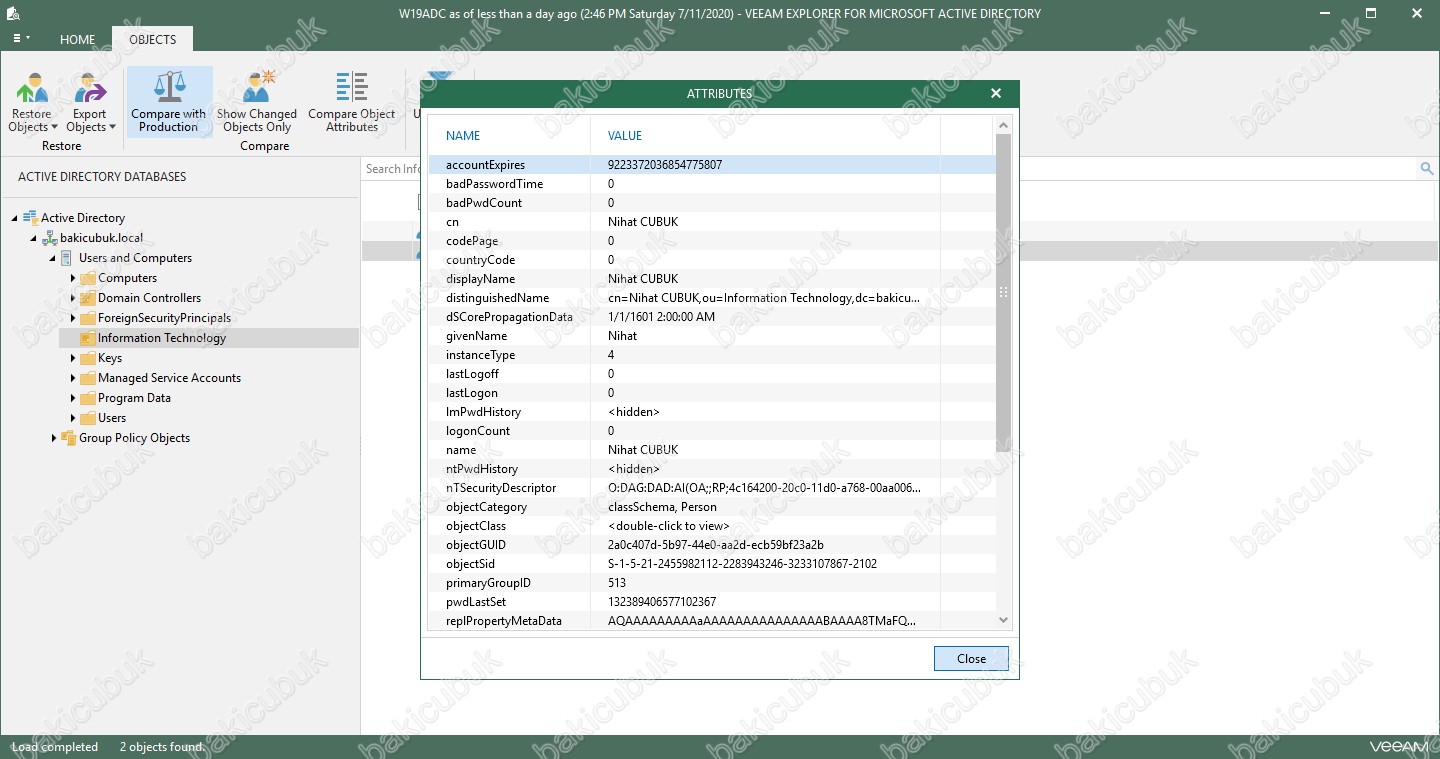Click the Users folder icon

pyautogui.click(x=87, y=418)
